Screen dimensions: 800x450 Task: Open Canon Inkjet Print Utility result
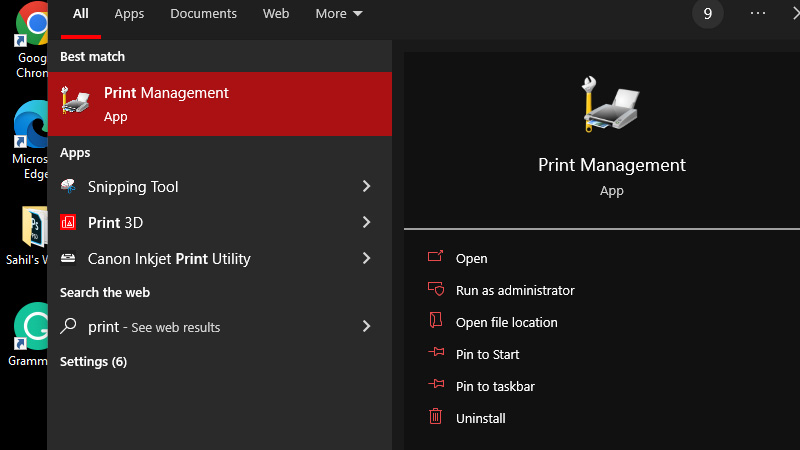[x=220, y=258]
